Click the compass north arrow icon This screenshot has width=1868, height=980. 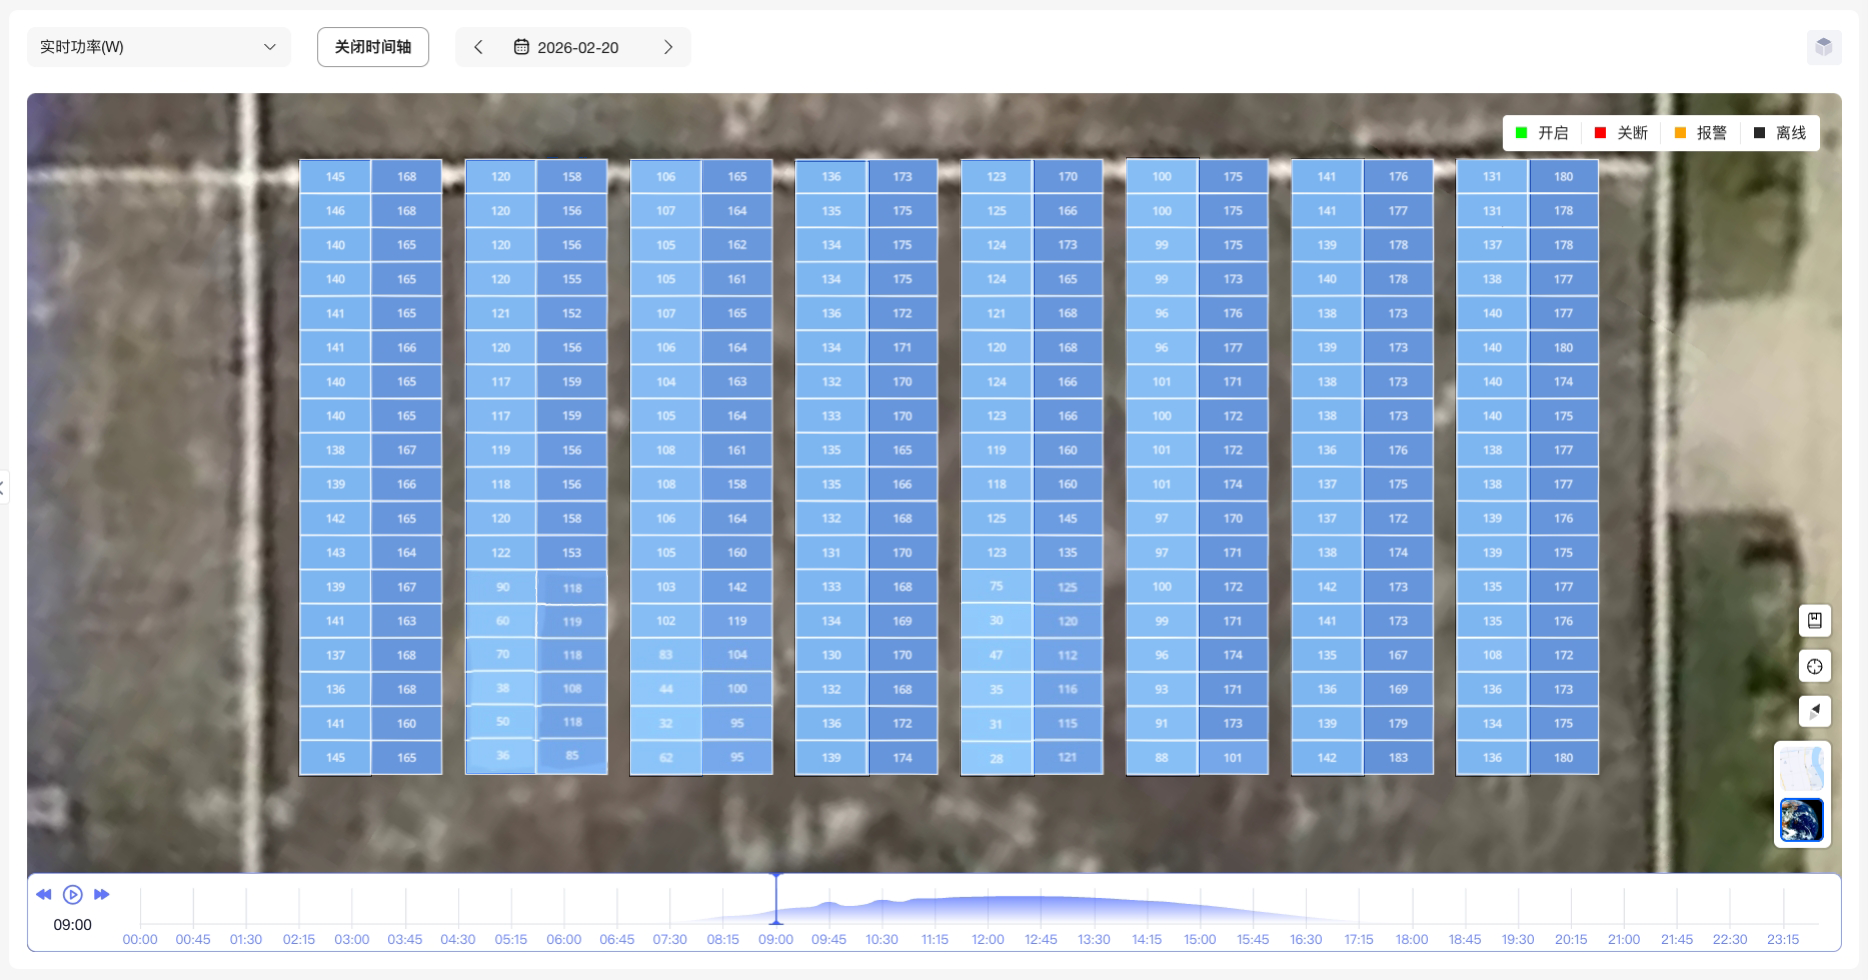1814,712
